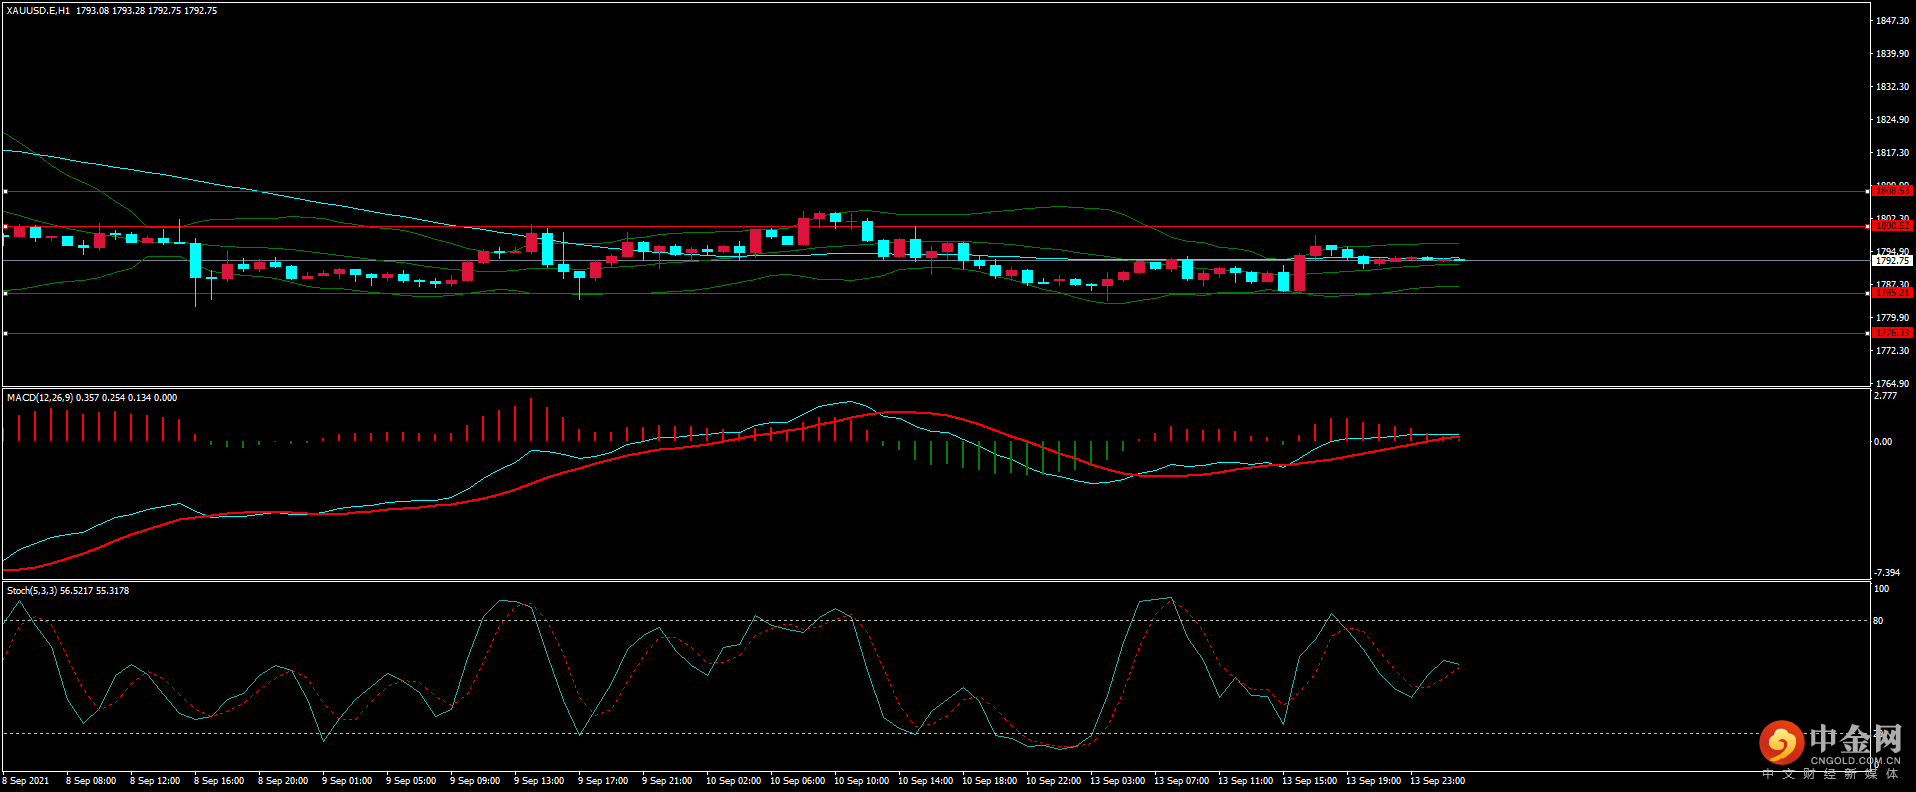Select left handle of 1785.21 horizontal line
1916x792 pixels.
[x=5, y=293]
